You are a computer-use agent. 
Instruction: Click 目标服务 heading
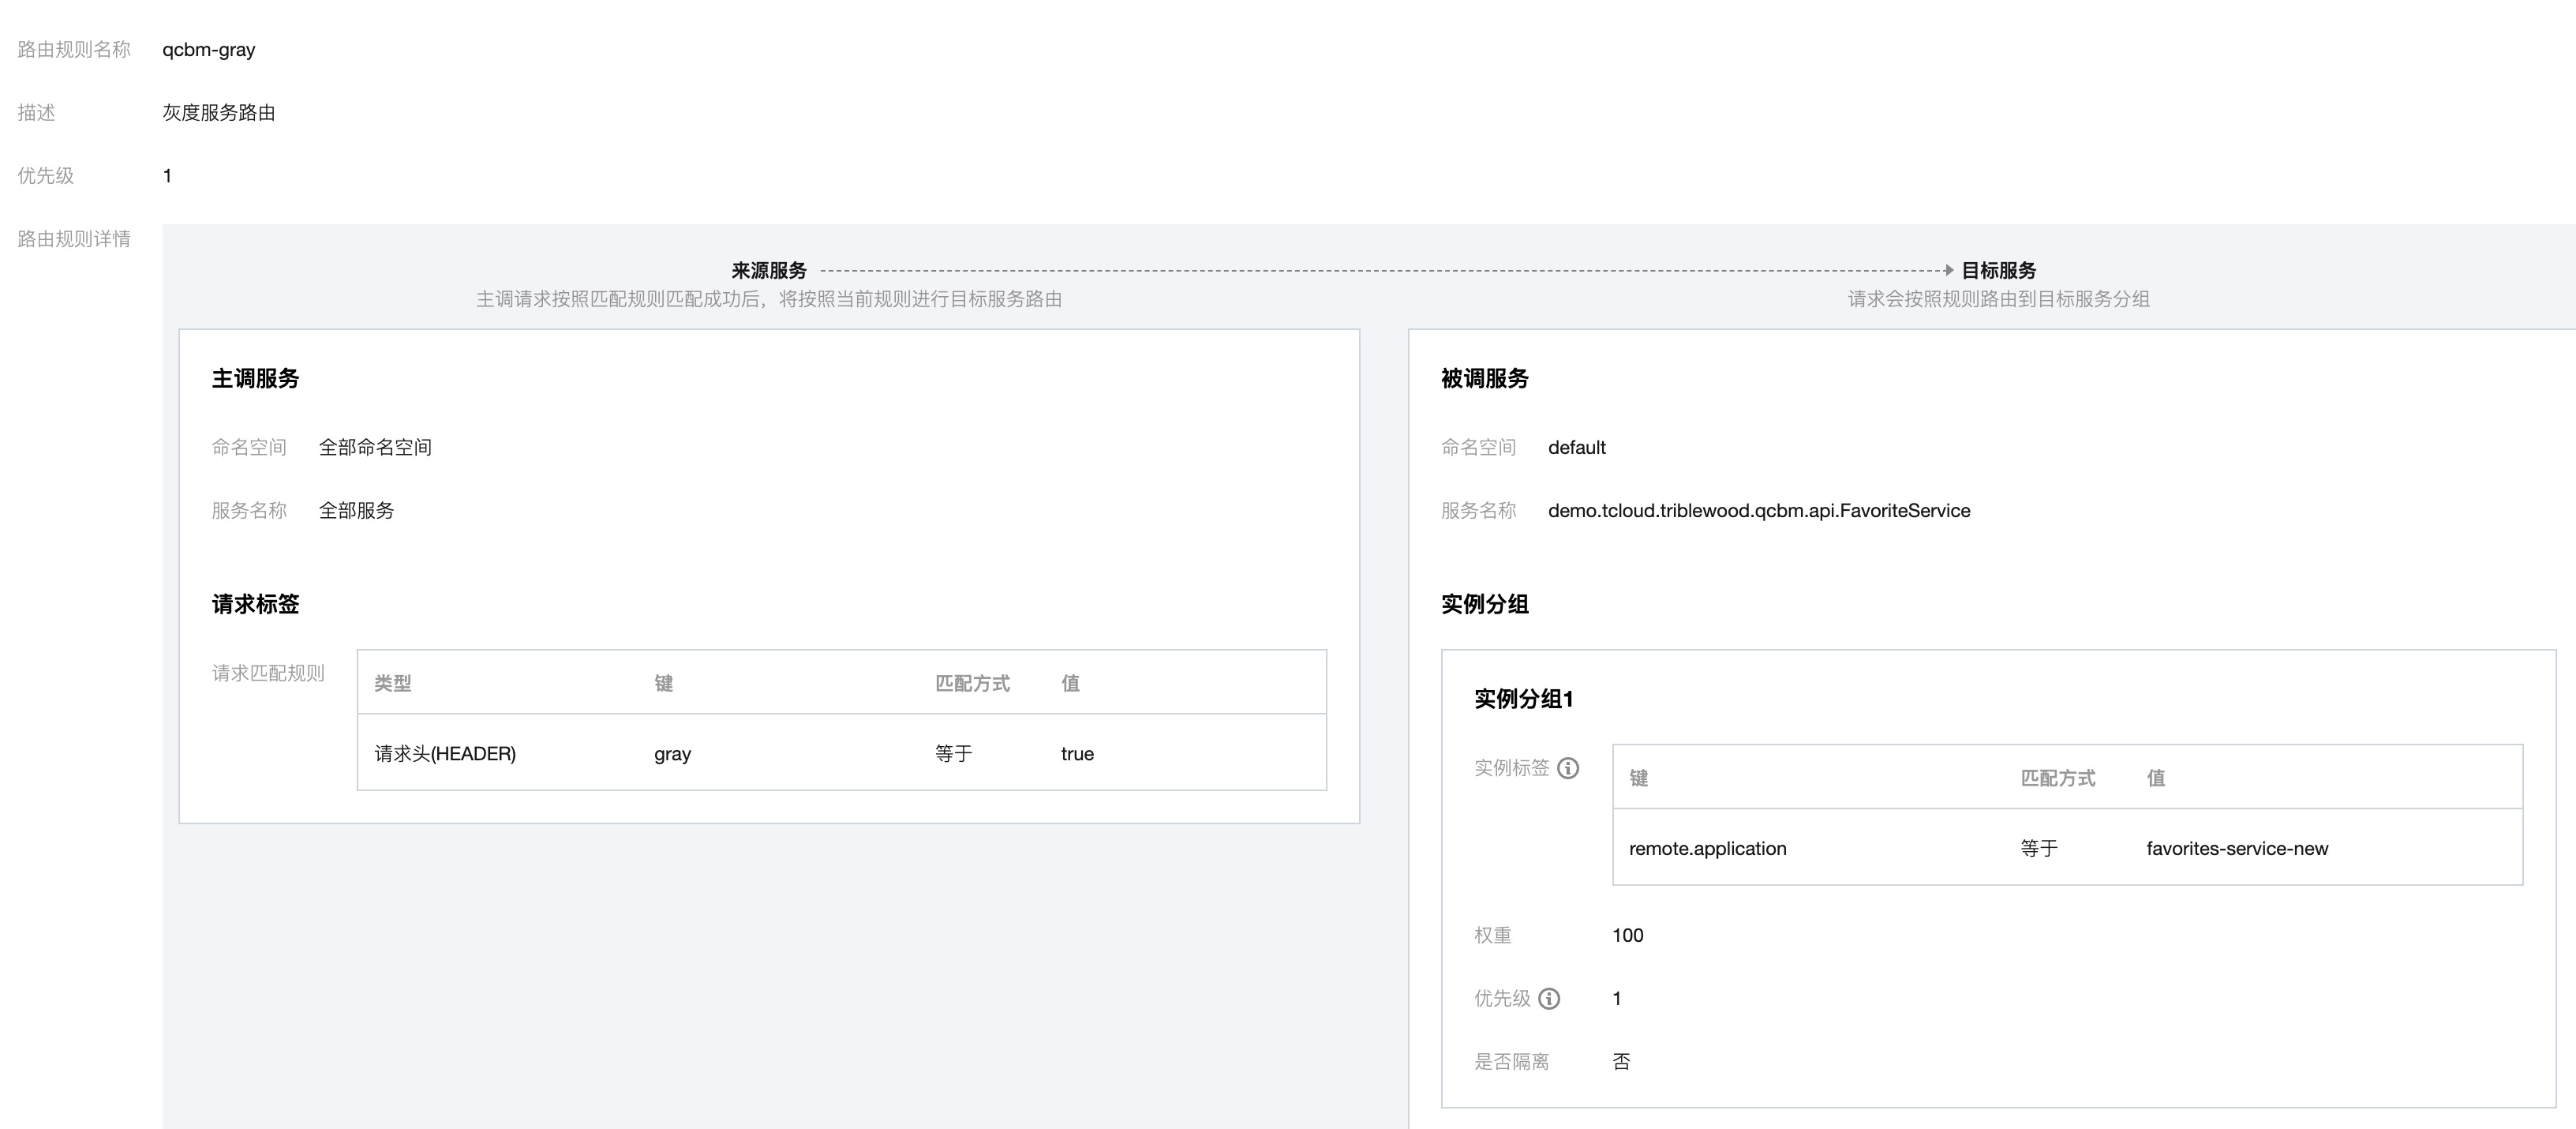point(1999,270)
